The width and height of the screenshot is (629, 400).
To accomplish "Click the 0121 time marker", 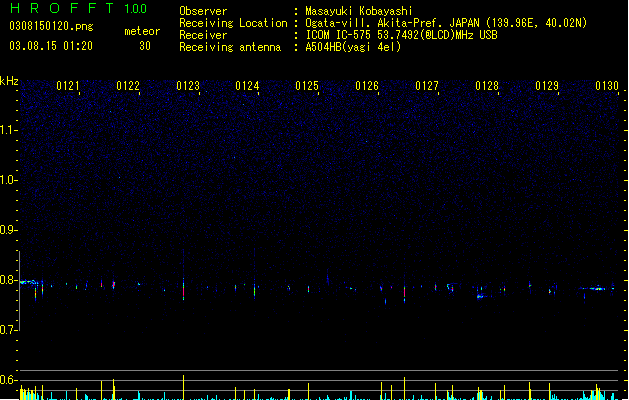I will tap(67, 86).
